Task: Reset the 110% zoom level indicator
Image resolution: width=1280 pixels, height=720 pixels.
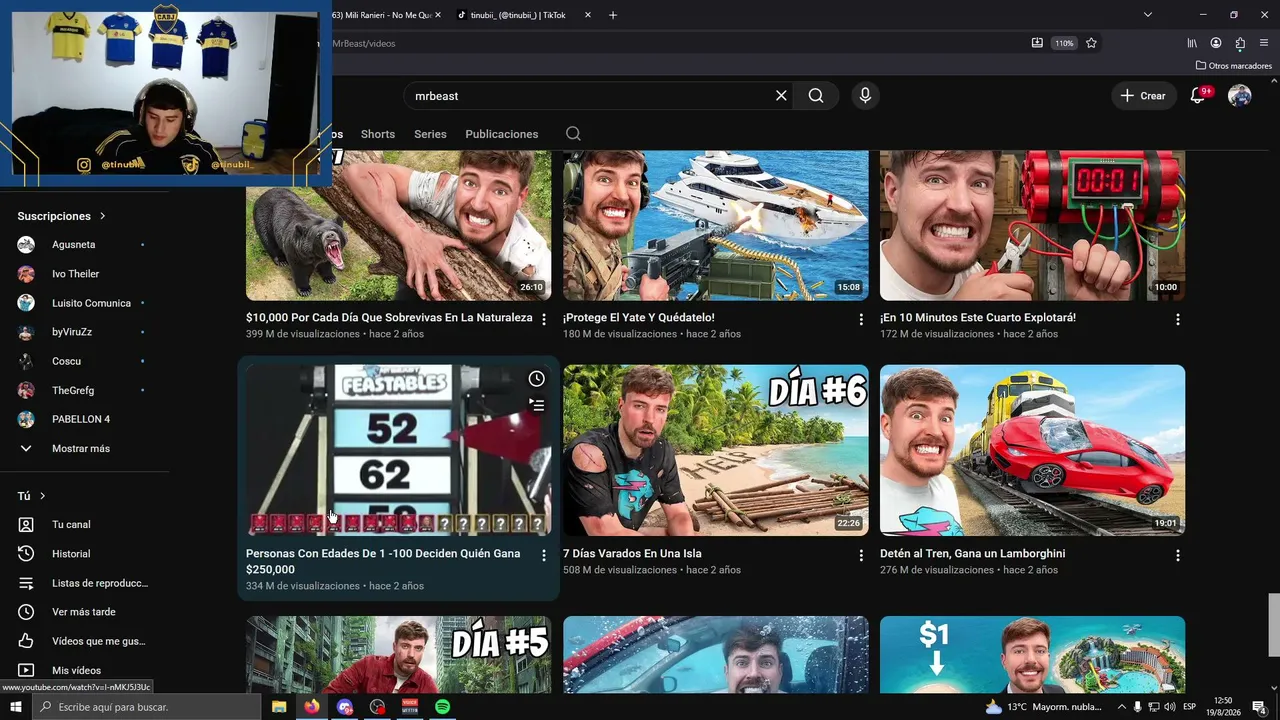Action: pyautogui.click(x=1064, y=43)
